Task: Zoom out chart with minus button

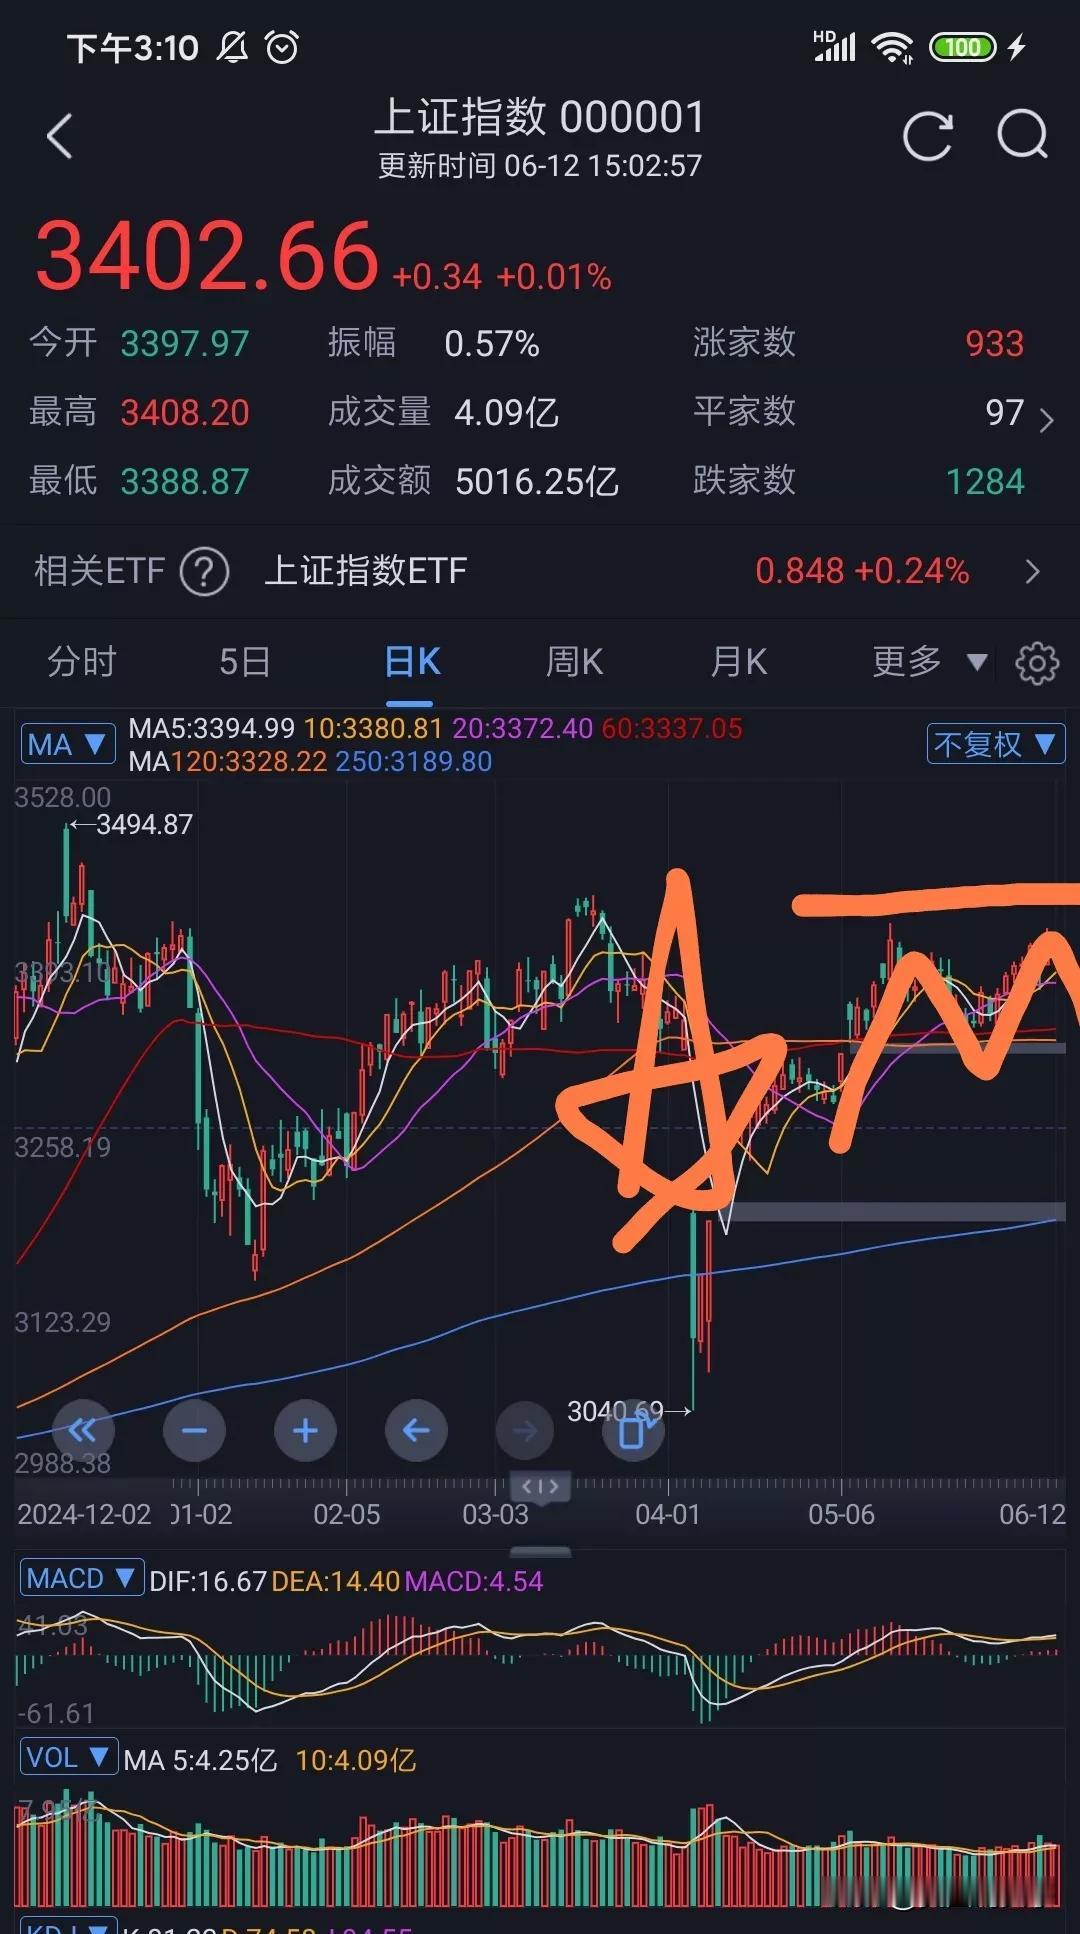Action: click(x=194, y=1431)
